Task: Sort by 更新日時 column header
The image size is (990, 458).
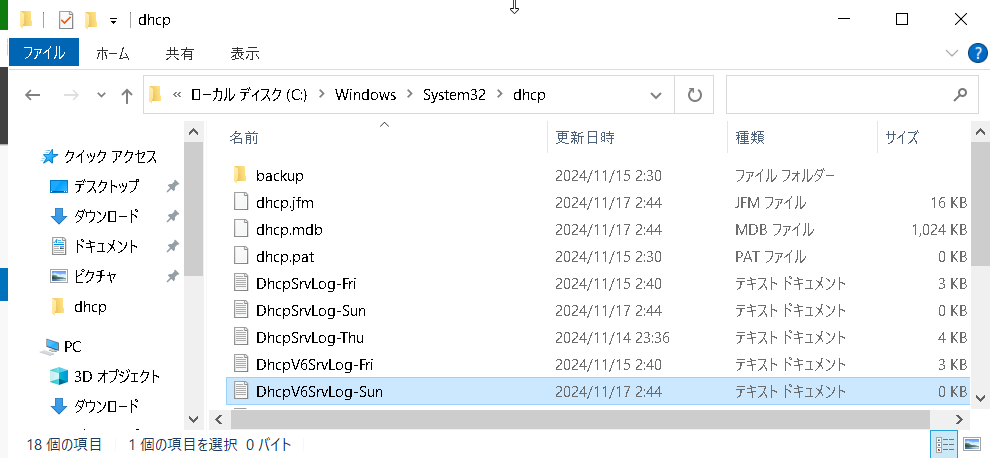Action: pyautogui.click(x=585, y=137)
